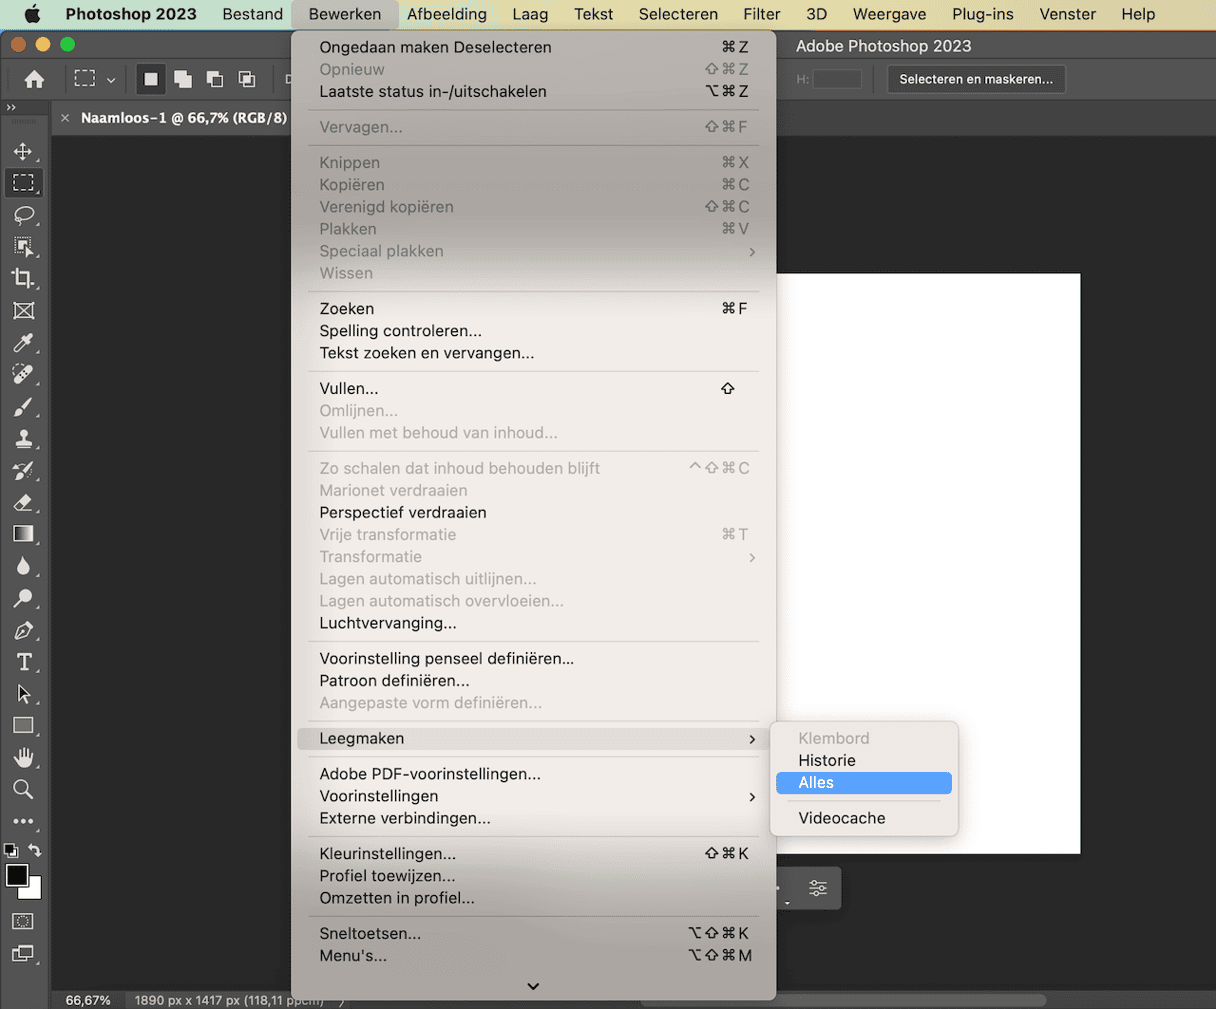The image size is (1216, 1009).
Task: Click the Home icon in options bar
Action: 34,79
